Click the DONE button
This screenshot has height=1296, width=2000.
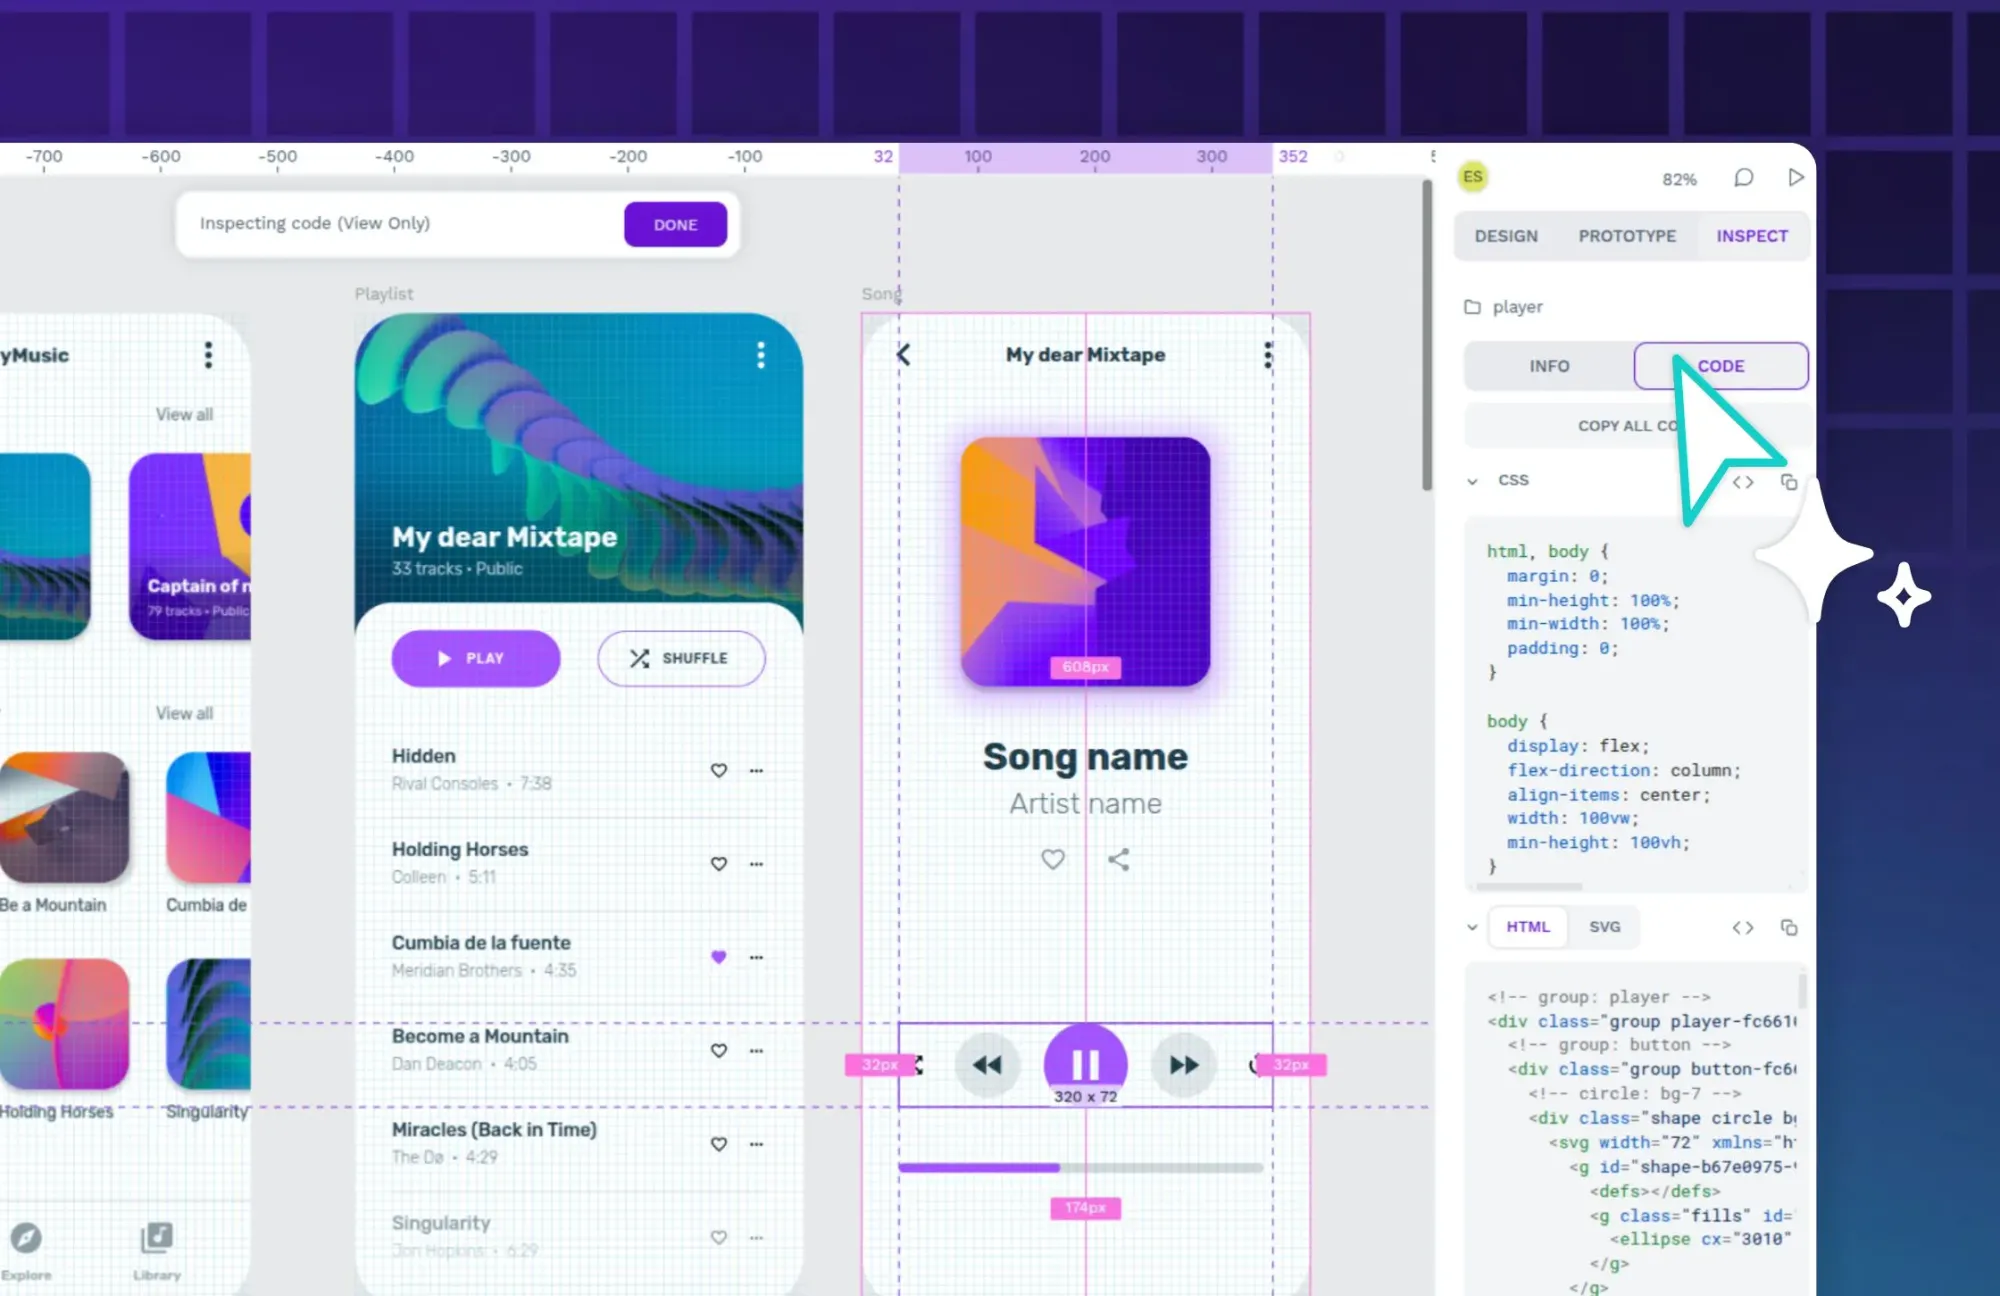pyautogui.click(x=675, y=225)
